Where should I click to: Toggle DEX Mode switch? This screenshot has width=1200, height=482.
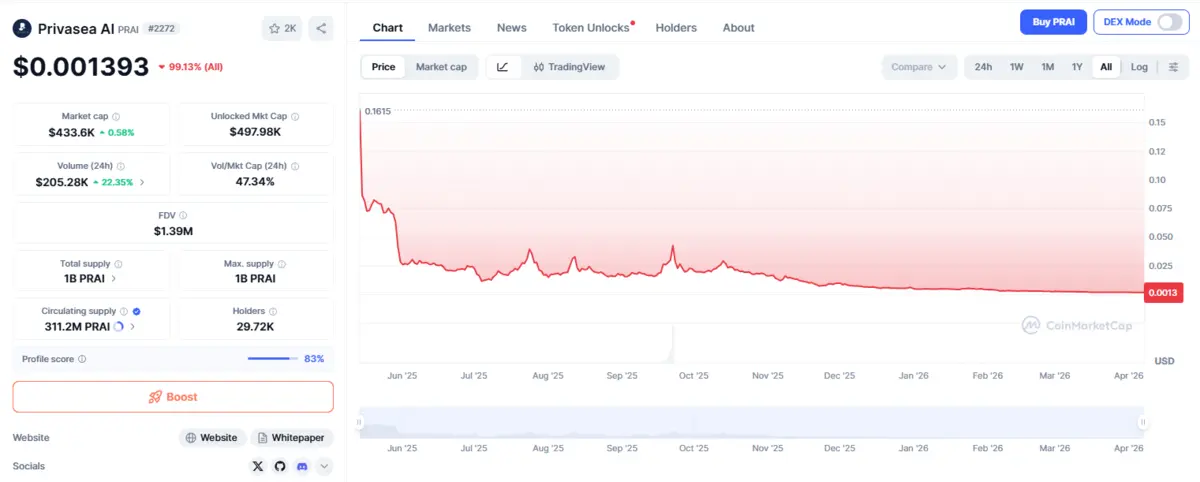pyautogui.click(x=1168, y=22)
